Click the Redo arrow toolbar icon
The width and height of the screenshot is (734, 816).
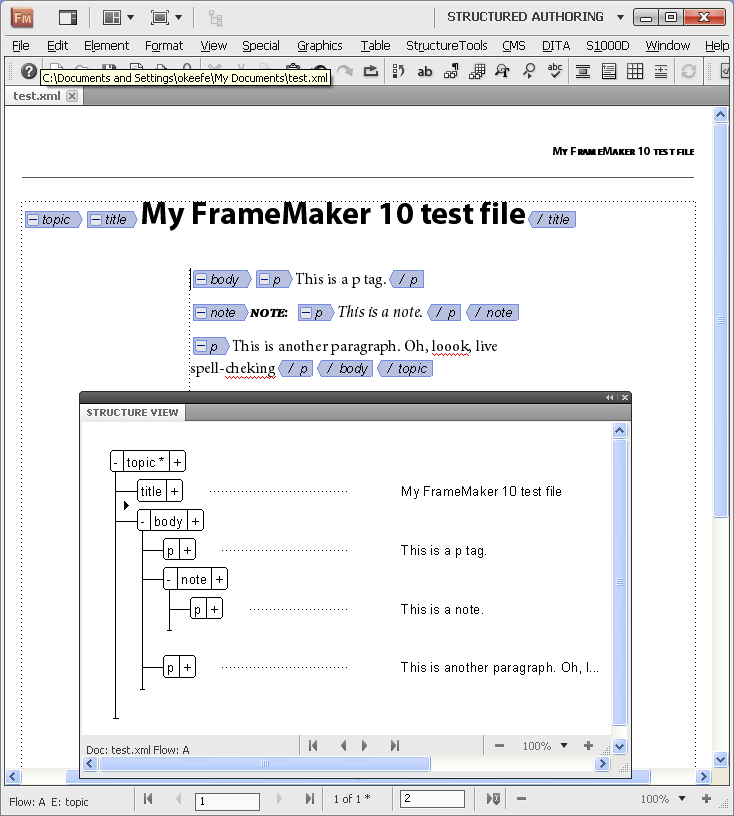click(345, 71)
